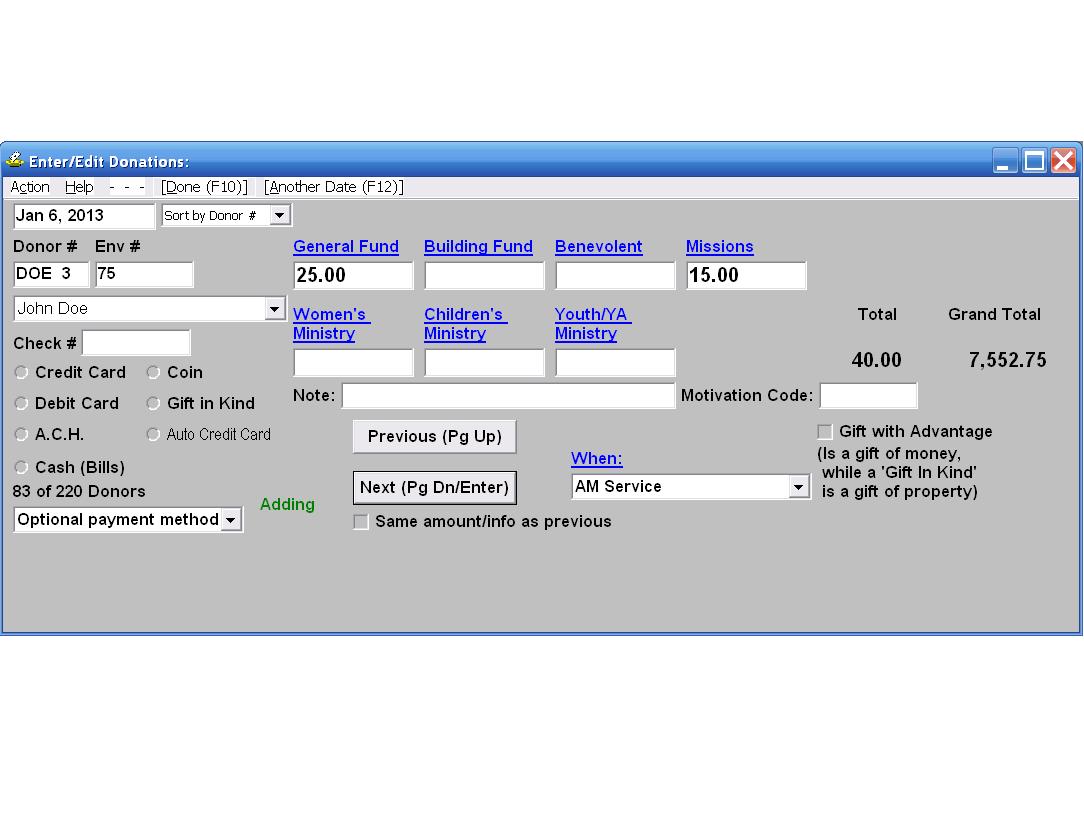Maximize the Enter/Edit Donations window

1034,161
